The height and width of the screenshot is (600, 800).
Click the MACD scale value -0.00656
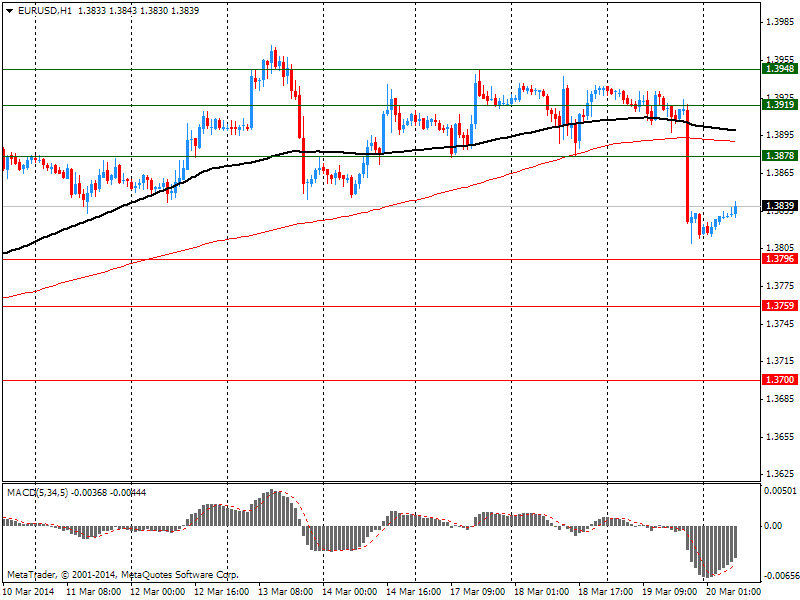coord(781,576)
